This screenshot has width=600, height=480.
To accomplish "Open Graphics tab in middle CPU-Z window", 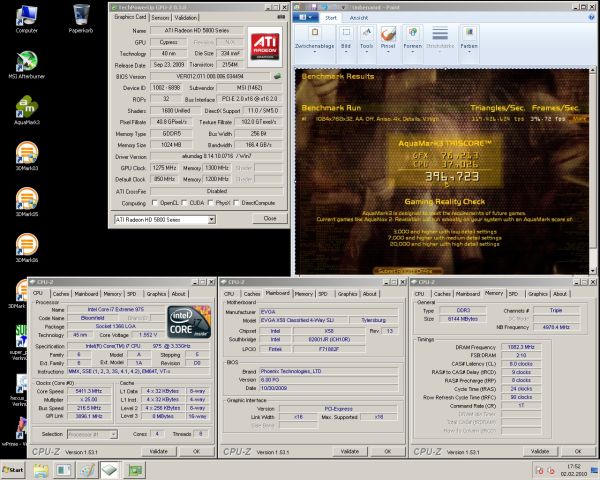I will pos(347,294).
